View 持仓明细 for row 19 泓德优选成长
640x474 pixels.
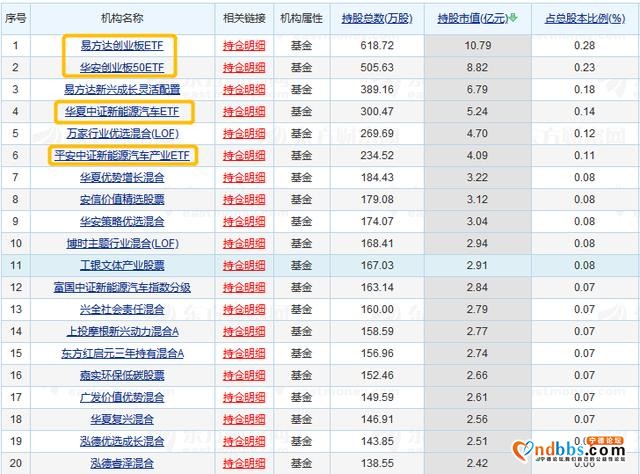tap(244, 442)
